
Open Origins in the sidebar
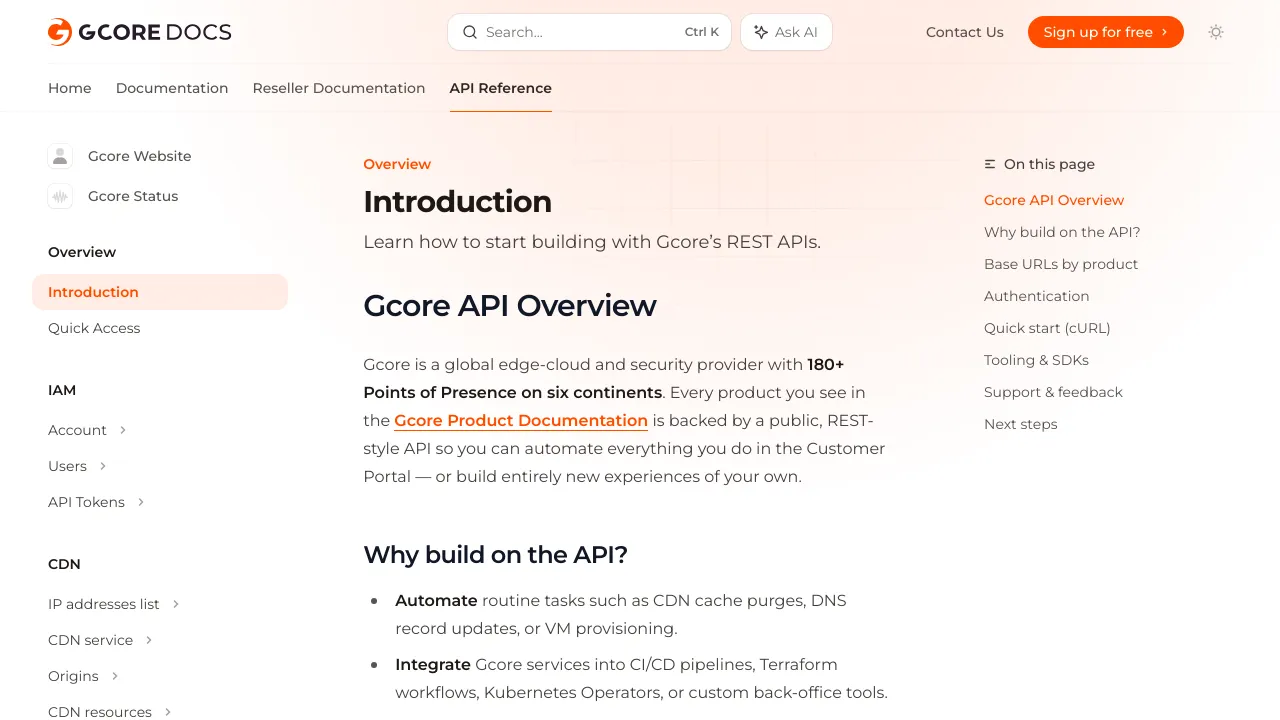[73, 676]
